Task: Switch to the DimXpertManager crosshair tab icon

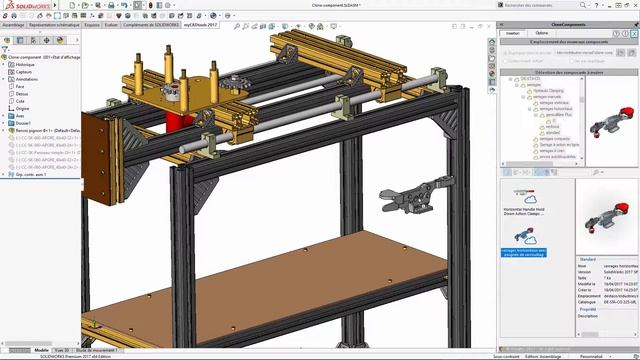Action: pyautogui.click(x=47, y=40)
